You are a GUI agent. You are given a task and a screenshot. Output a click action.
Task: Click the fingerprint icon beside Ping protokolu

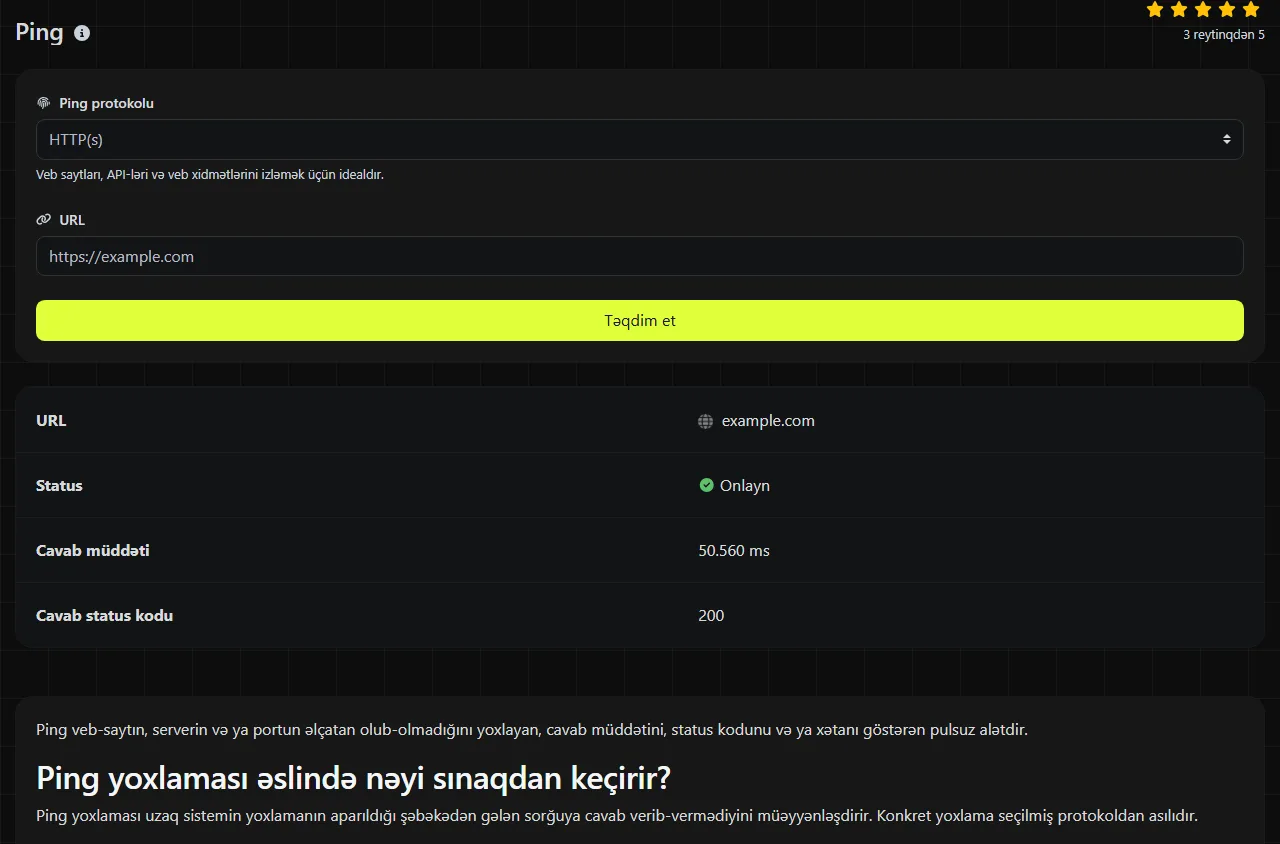coord(43,103)
